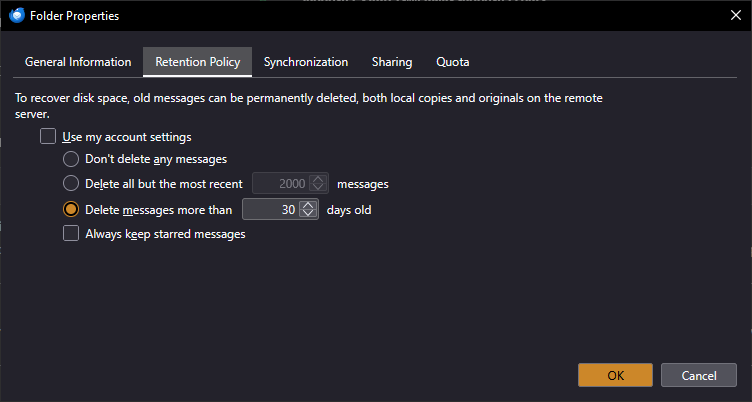The image size is (752, 402).
Task: Choose Delete all but the most recent
Action: click(x=71, y=184)
